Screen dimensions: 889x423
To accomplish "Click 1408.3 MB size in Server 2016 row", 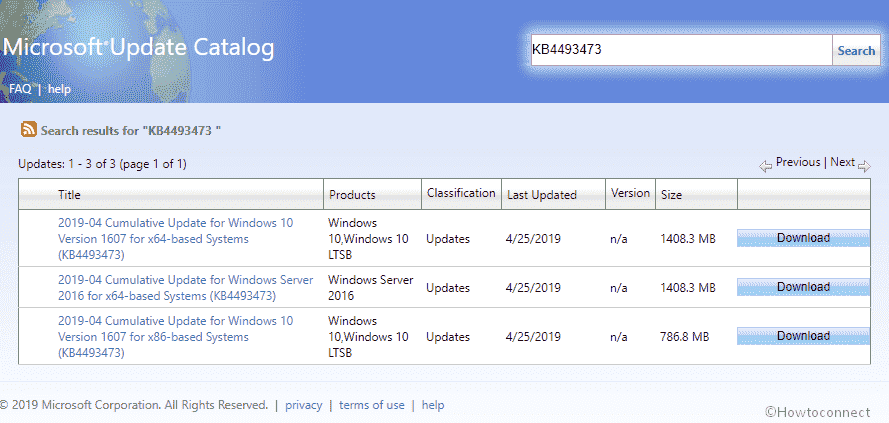I will [688, 287].
